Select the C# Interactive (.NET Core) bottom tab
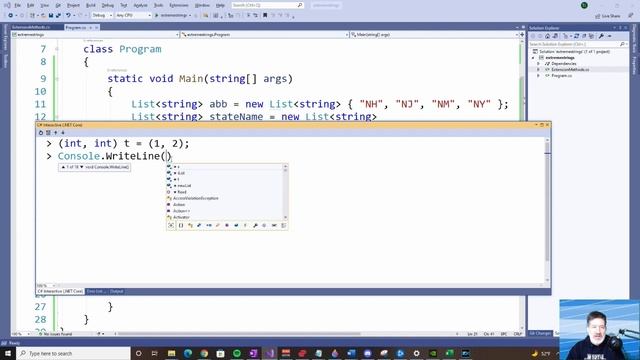The image size is (640, 360). pyautogui.click(x=60, y=291)
